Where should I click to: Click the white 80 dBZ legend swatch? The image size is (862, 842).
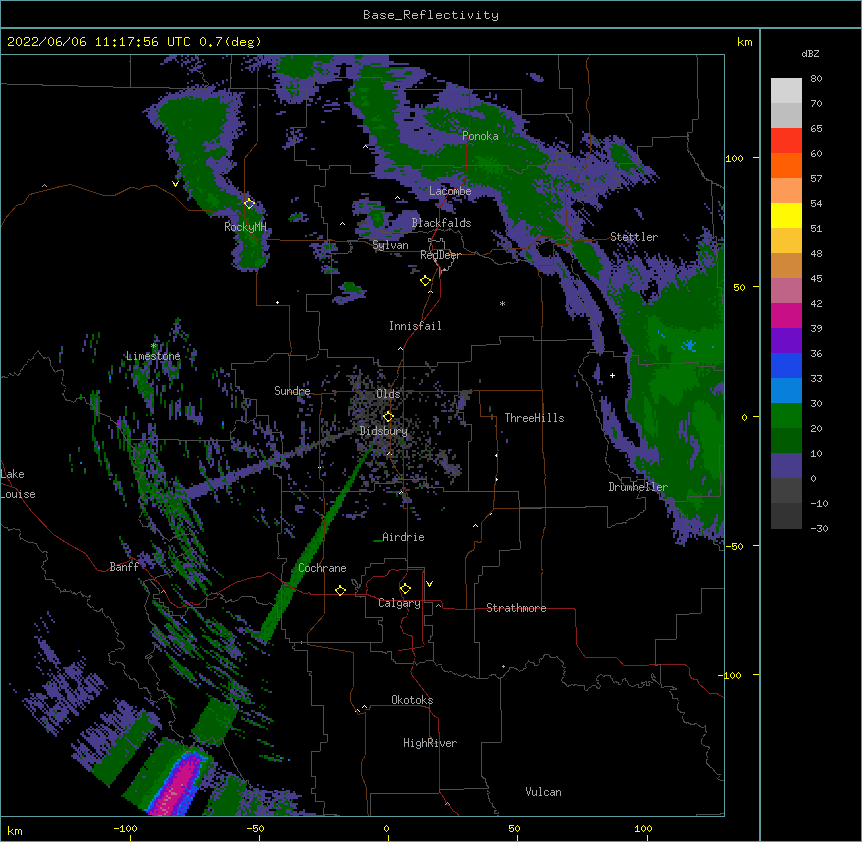coord(786,90)
